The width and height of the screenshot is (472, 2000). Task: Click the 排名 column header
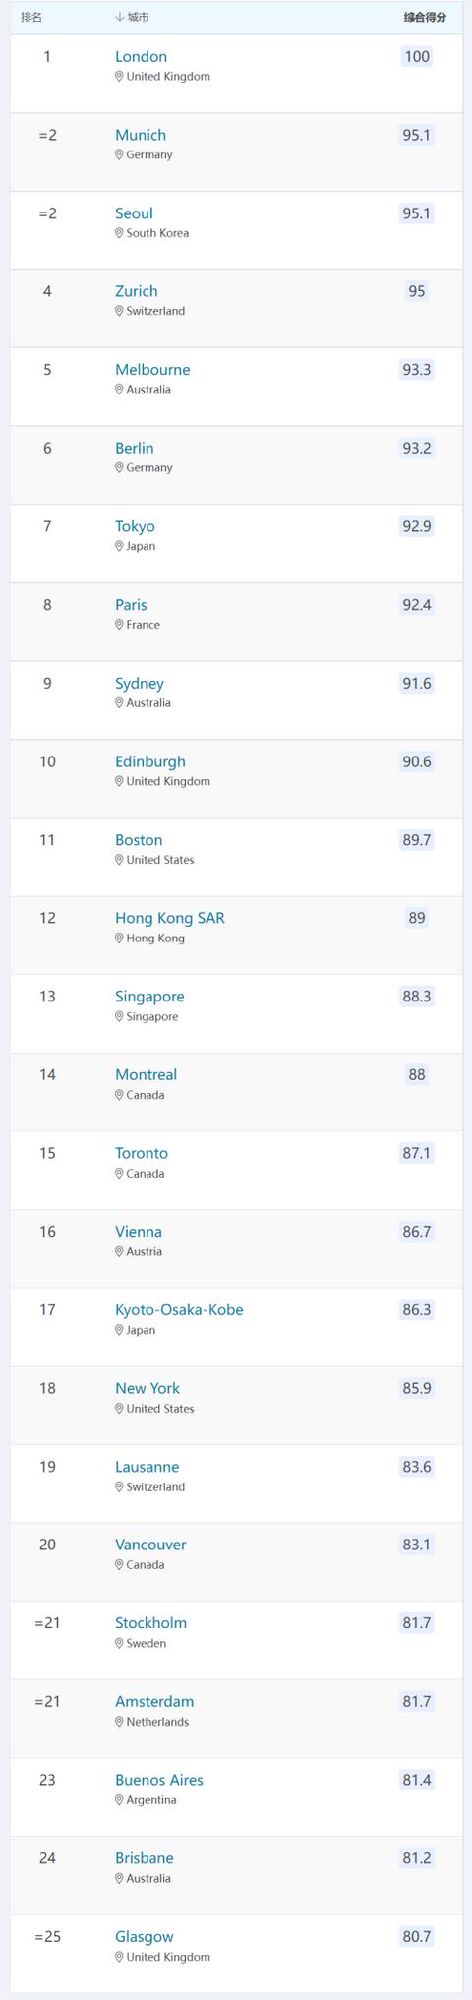(32, 18)
